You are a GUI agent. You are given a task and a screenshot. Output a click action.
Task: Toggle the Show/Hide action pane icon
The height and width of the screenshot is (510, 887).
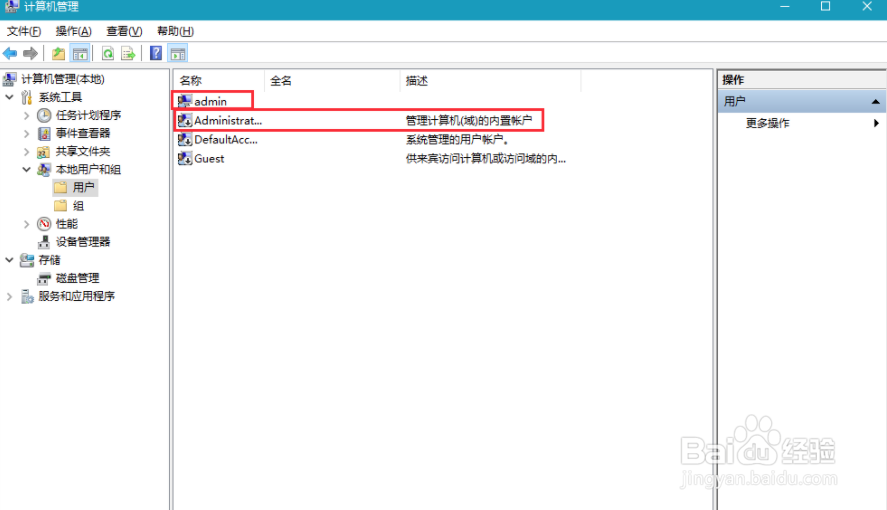[178, 54]
